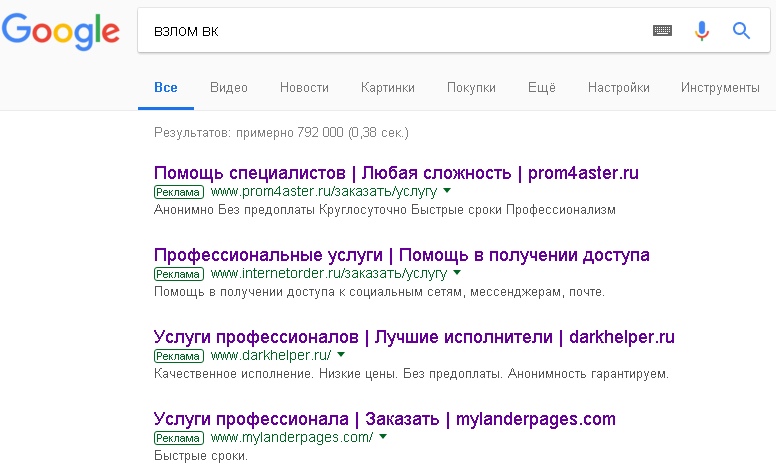
Task: Open the 'Помощь специалистов' result title
Action: click(396, 173)
